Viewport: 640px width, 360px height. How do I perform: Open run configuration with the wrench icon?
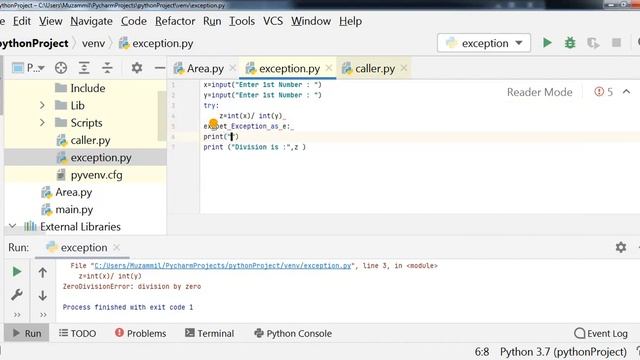tap(17, 295)
